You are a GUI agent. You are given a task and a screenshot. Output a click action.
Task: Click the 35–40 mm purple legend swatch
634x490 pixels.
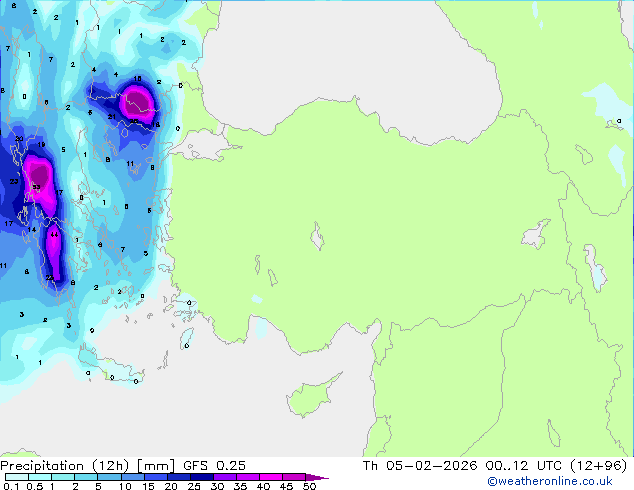248,477
